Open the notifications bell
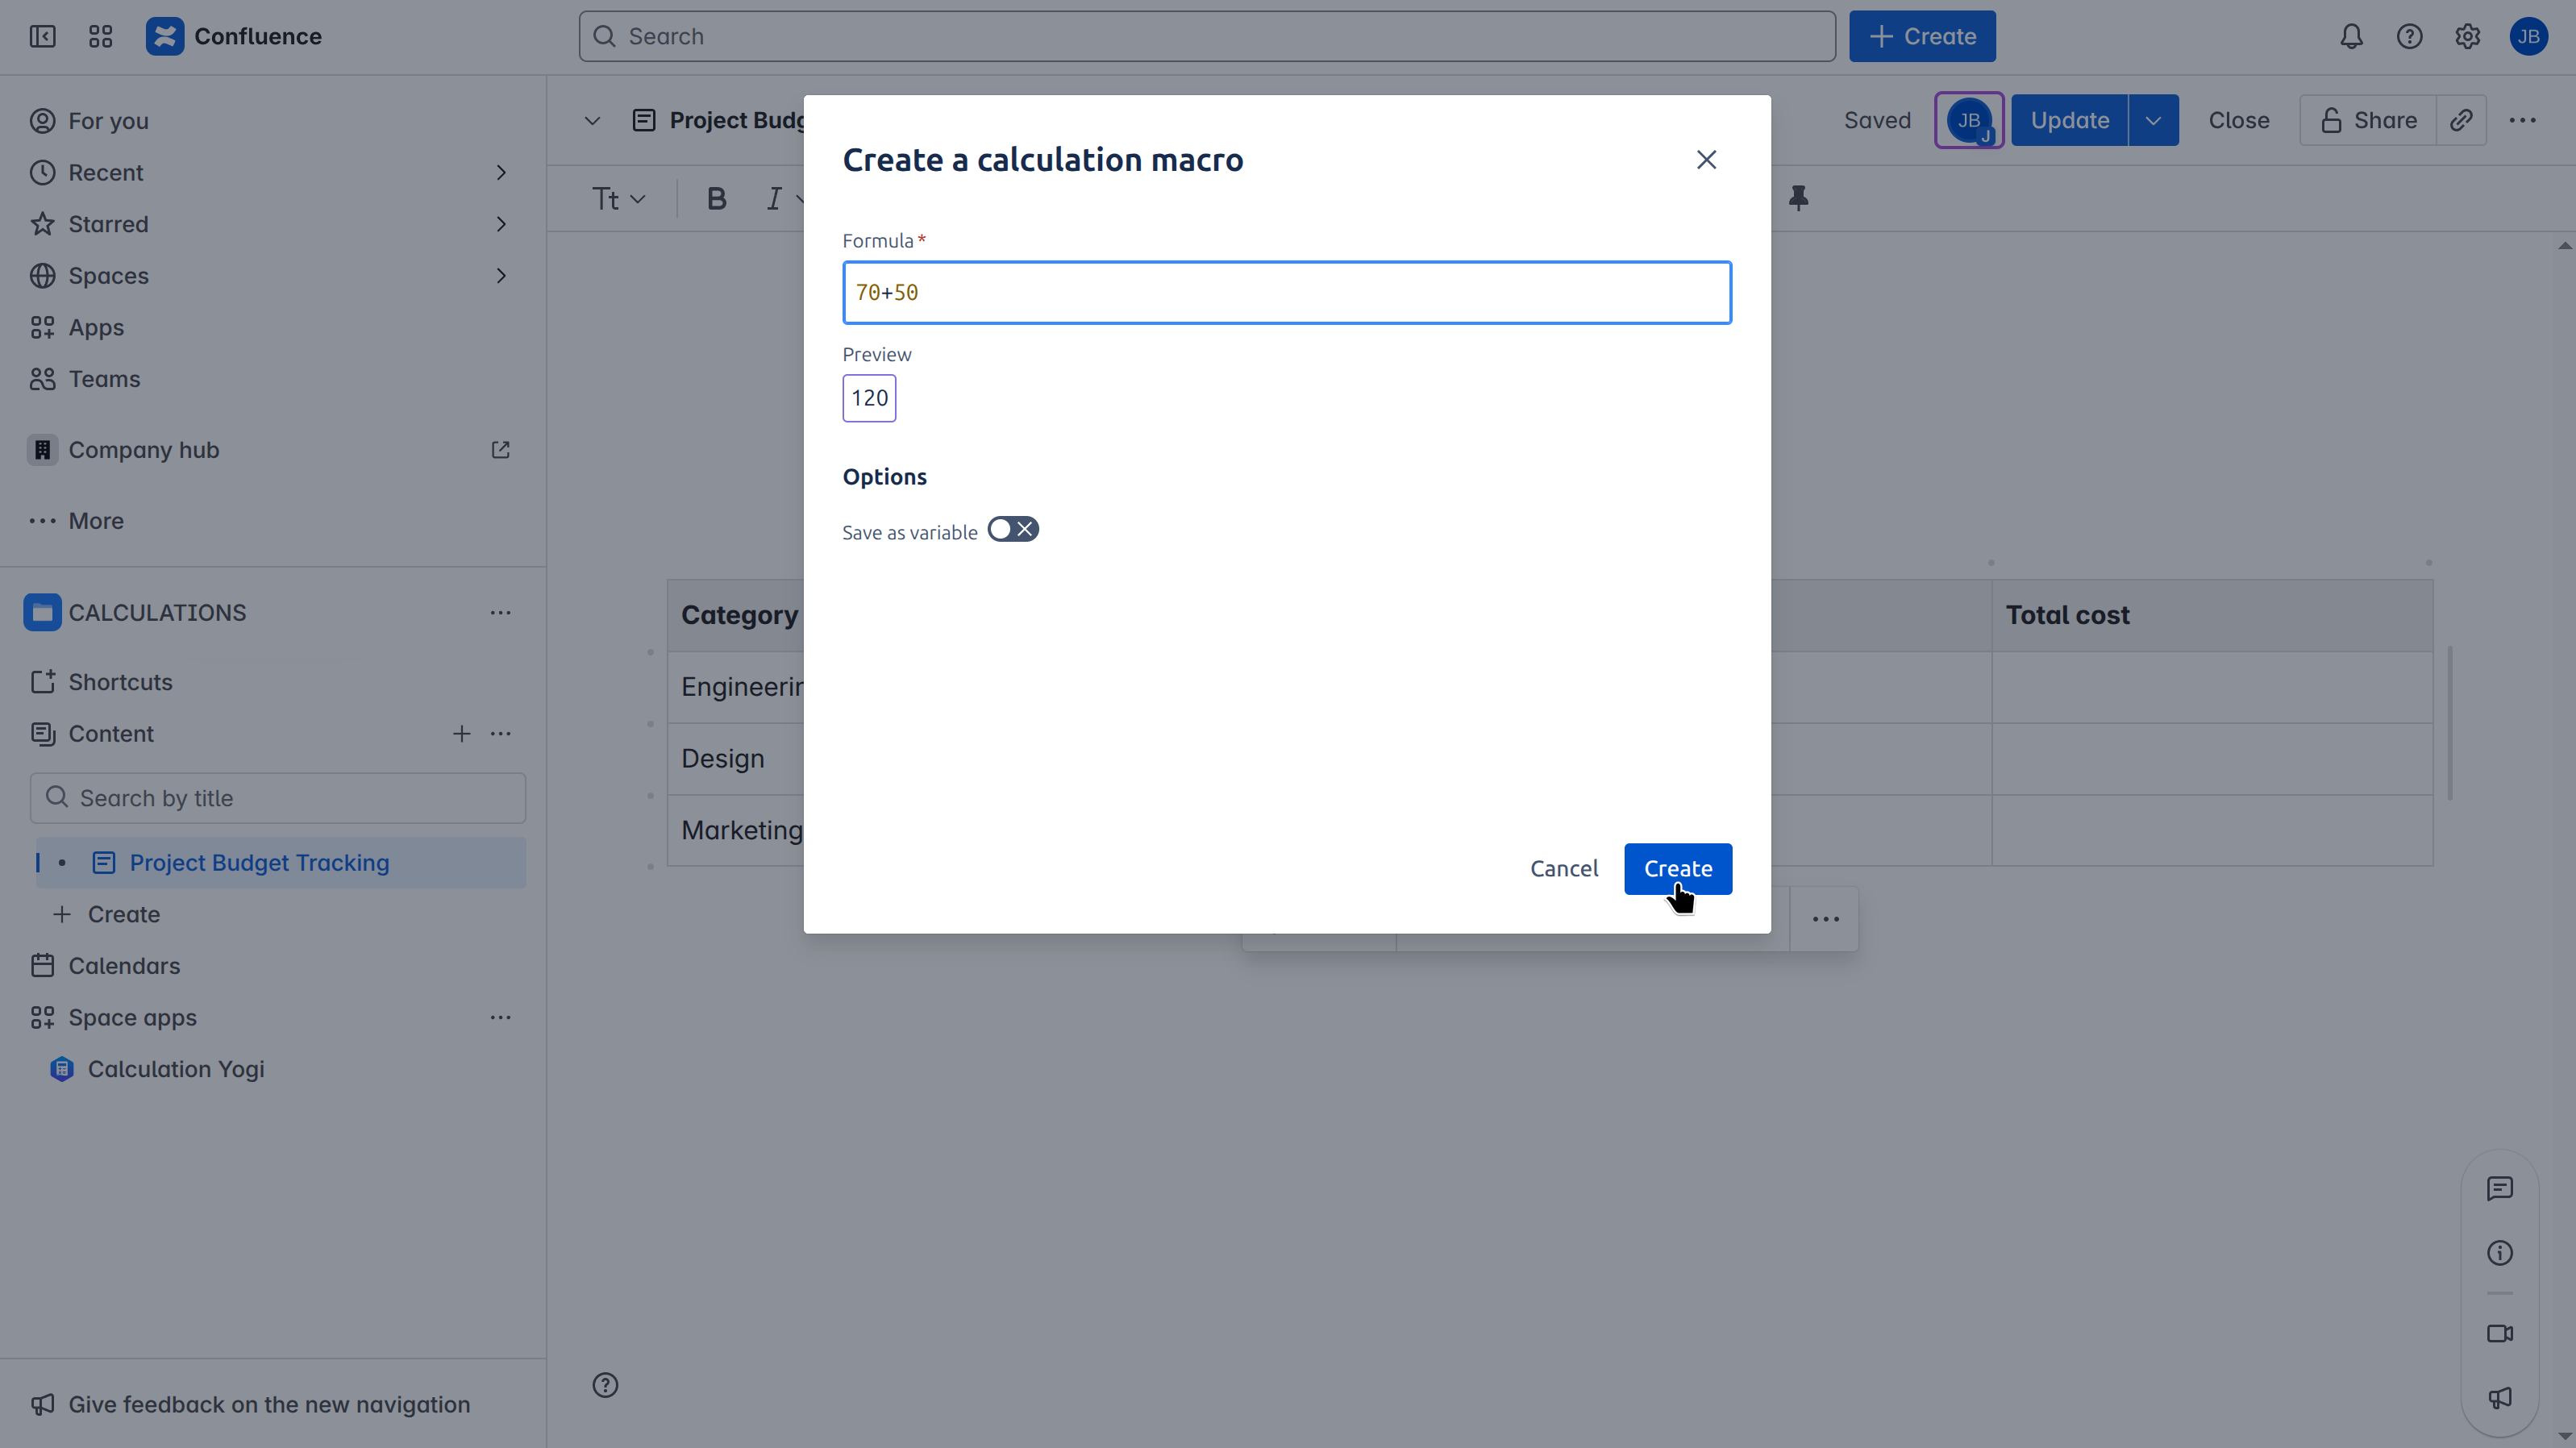This screenshot has width=2576, height=1448. tap(2350, 37)
